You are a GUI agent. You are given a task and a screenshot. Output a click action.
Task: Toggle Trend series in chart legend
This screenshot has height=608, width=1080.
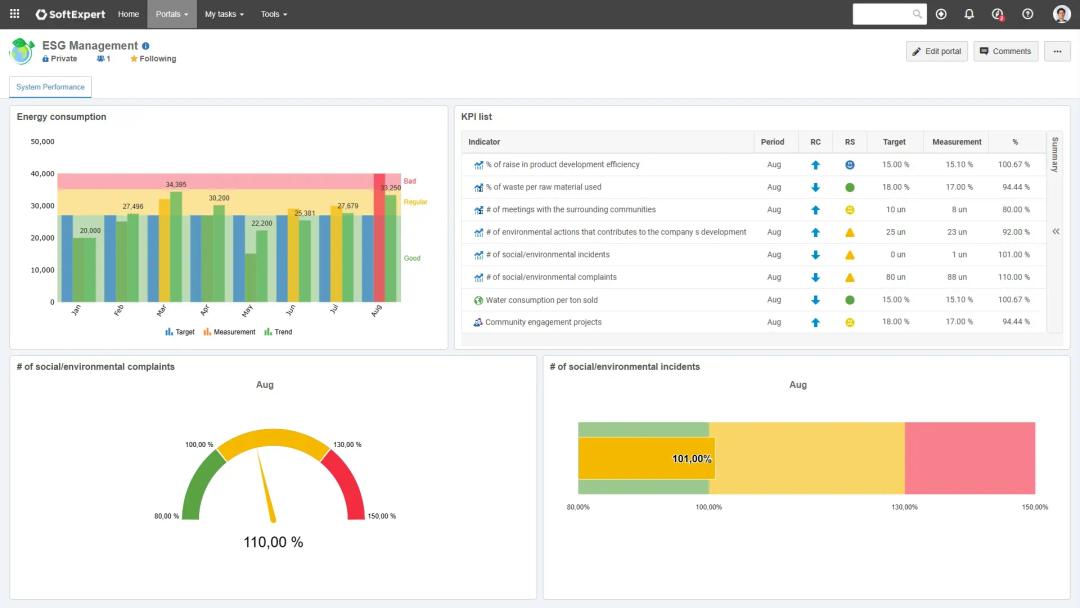(278, 332)
